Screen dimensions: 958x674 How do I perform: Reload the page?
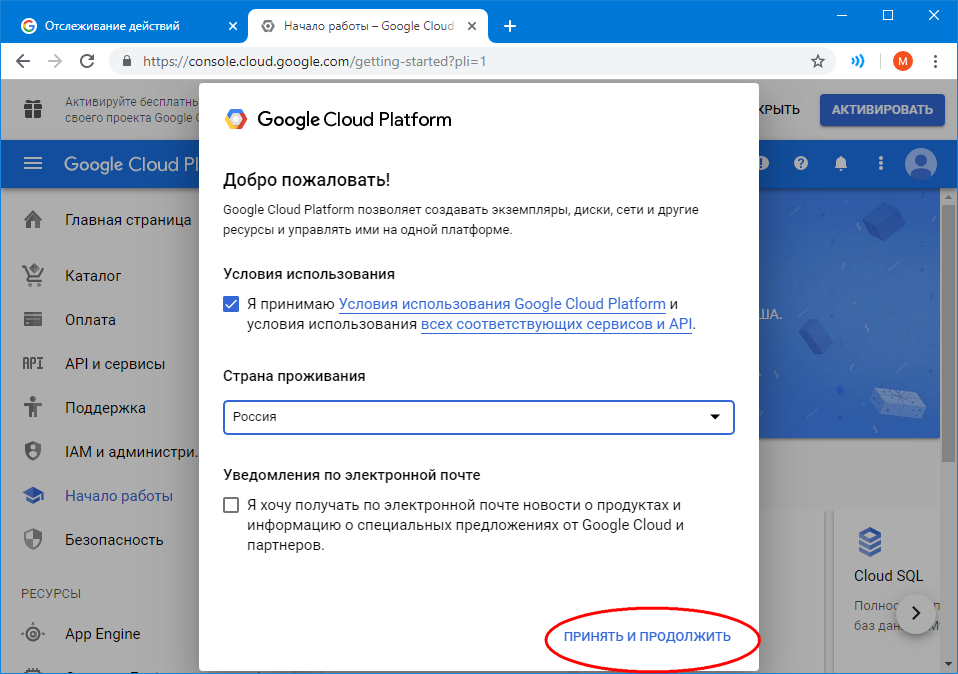point(87,61)
